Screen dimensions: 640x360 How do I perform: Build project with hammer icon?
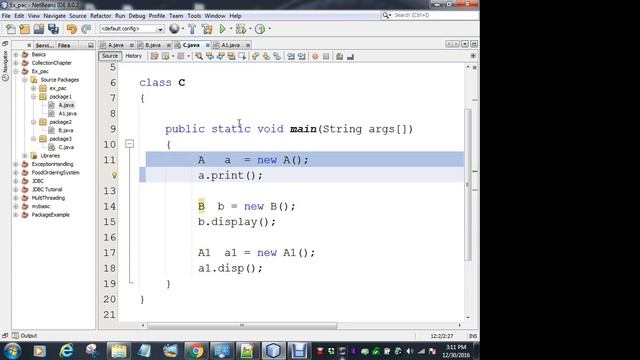(x=192, y=29)
